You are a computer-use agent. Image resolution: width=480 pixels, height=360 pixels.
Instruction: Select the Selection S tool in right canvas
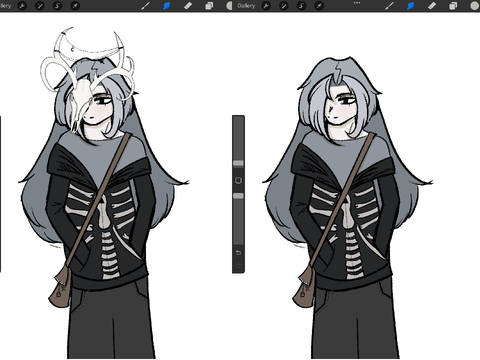[301, 6]
